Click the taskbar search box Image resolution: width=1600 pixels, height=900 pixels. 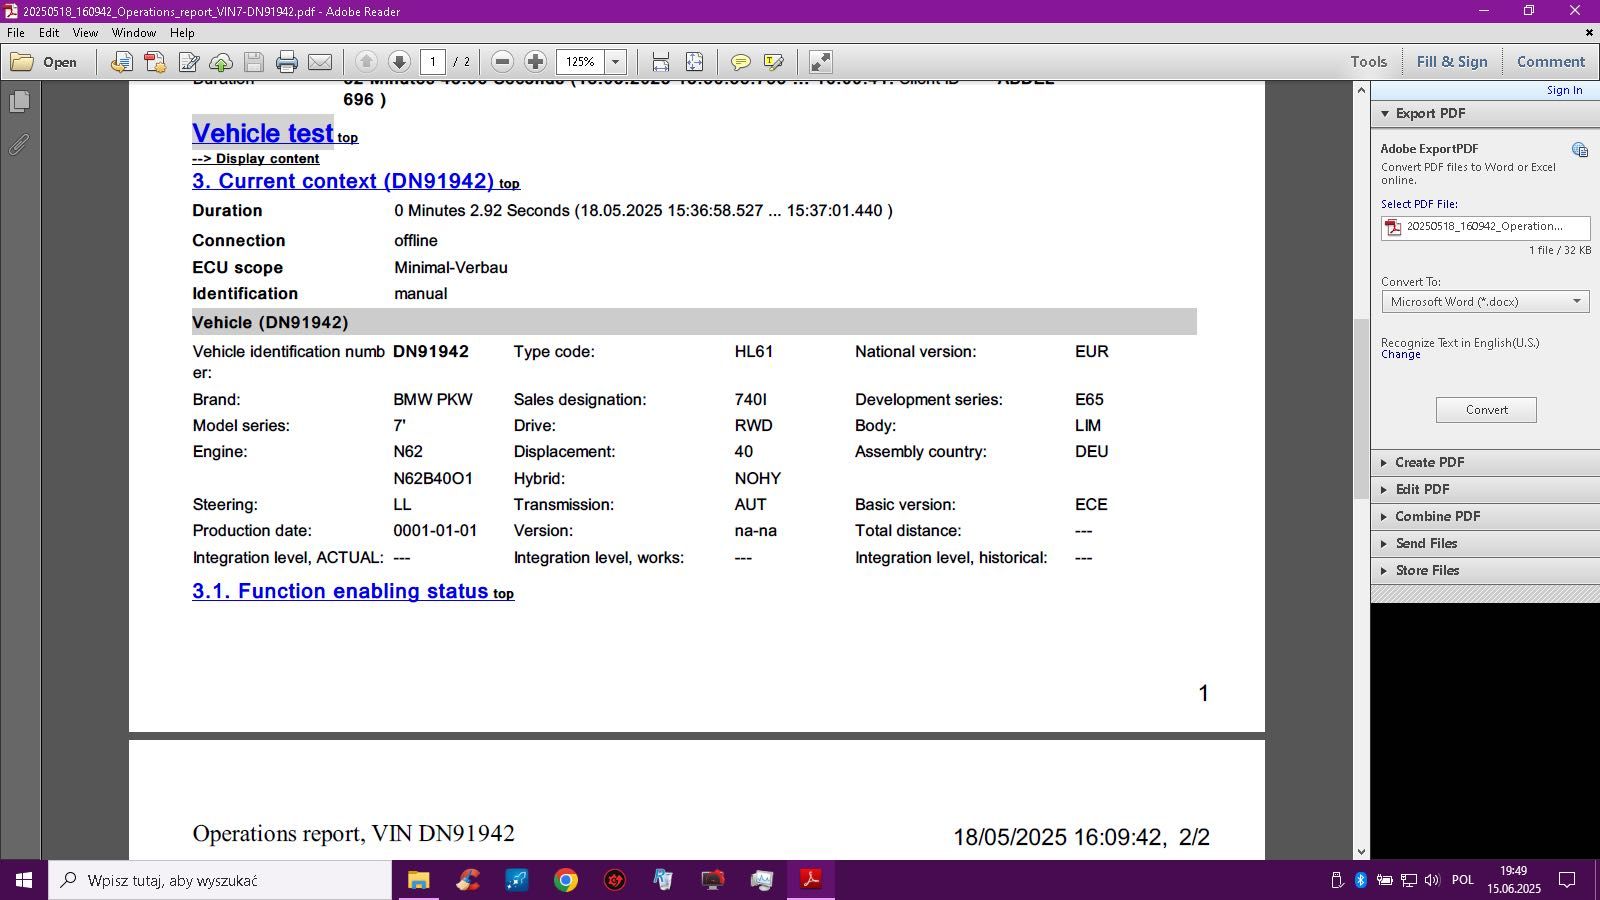coord(220,880)
